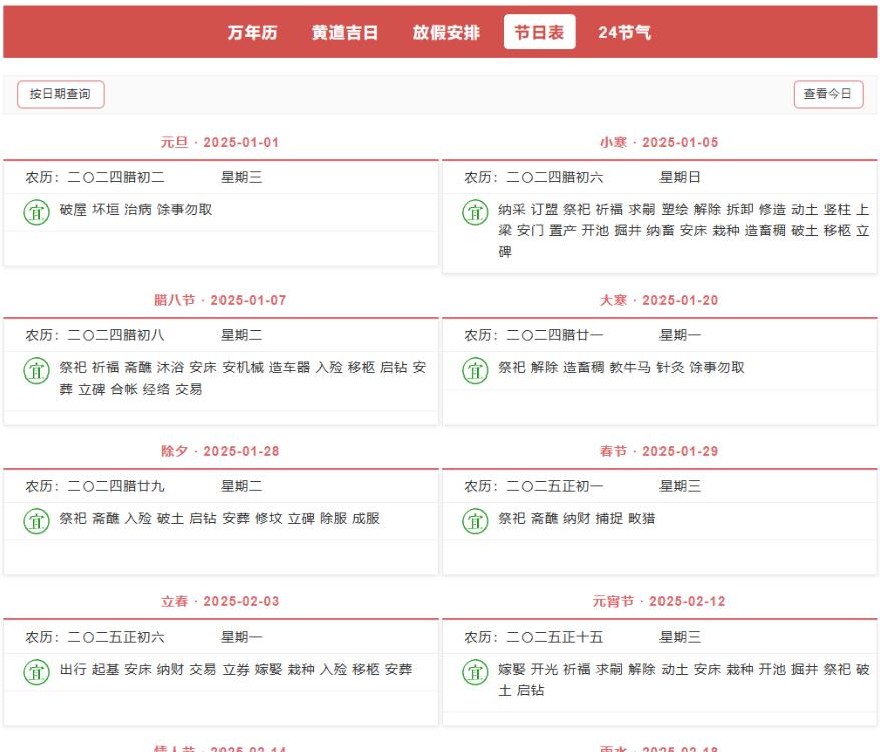This screenshot has height=752, width=880.
Task: Click the 宜 icon in the 春节 card
Action: [x=475, y=521]
